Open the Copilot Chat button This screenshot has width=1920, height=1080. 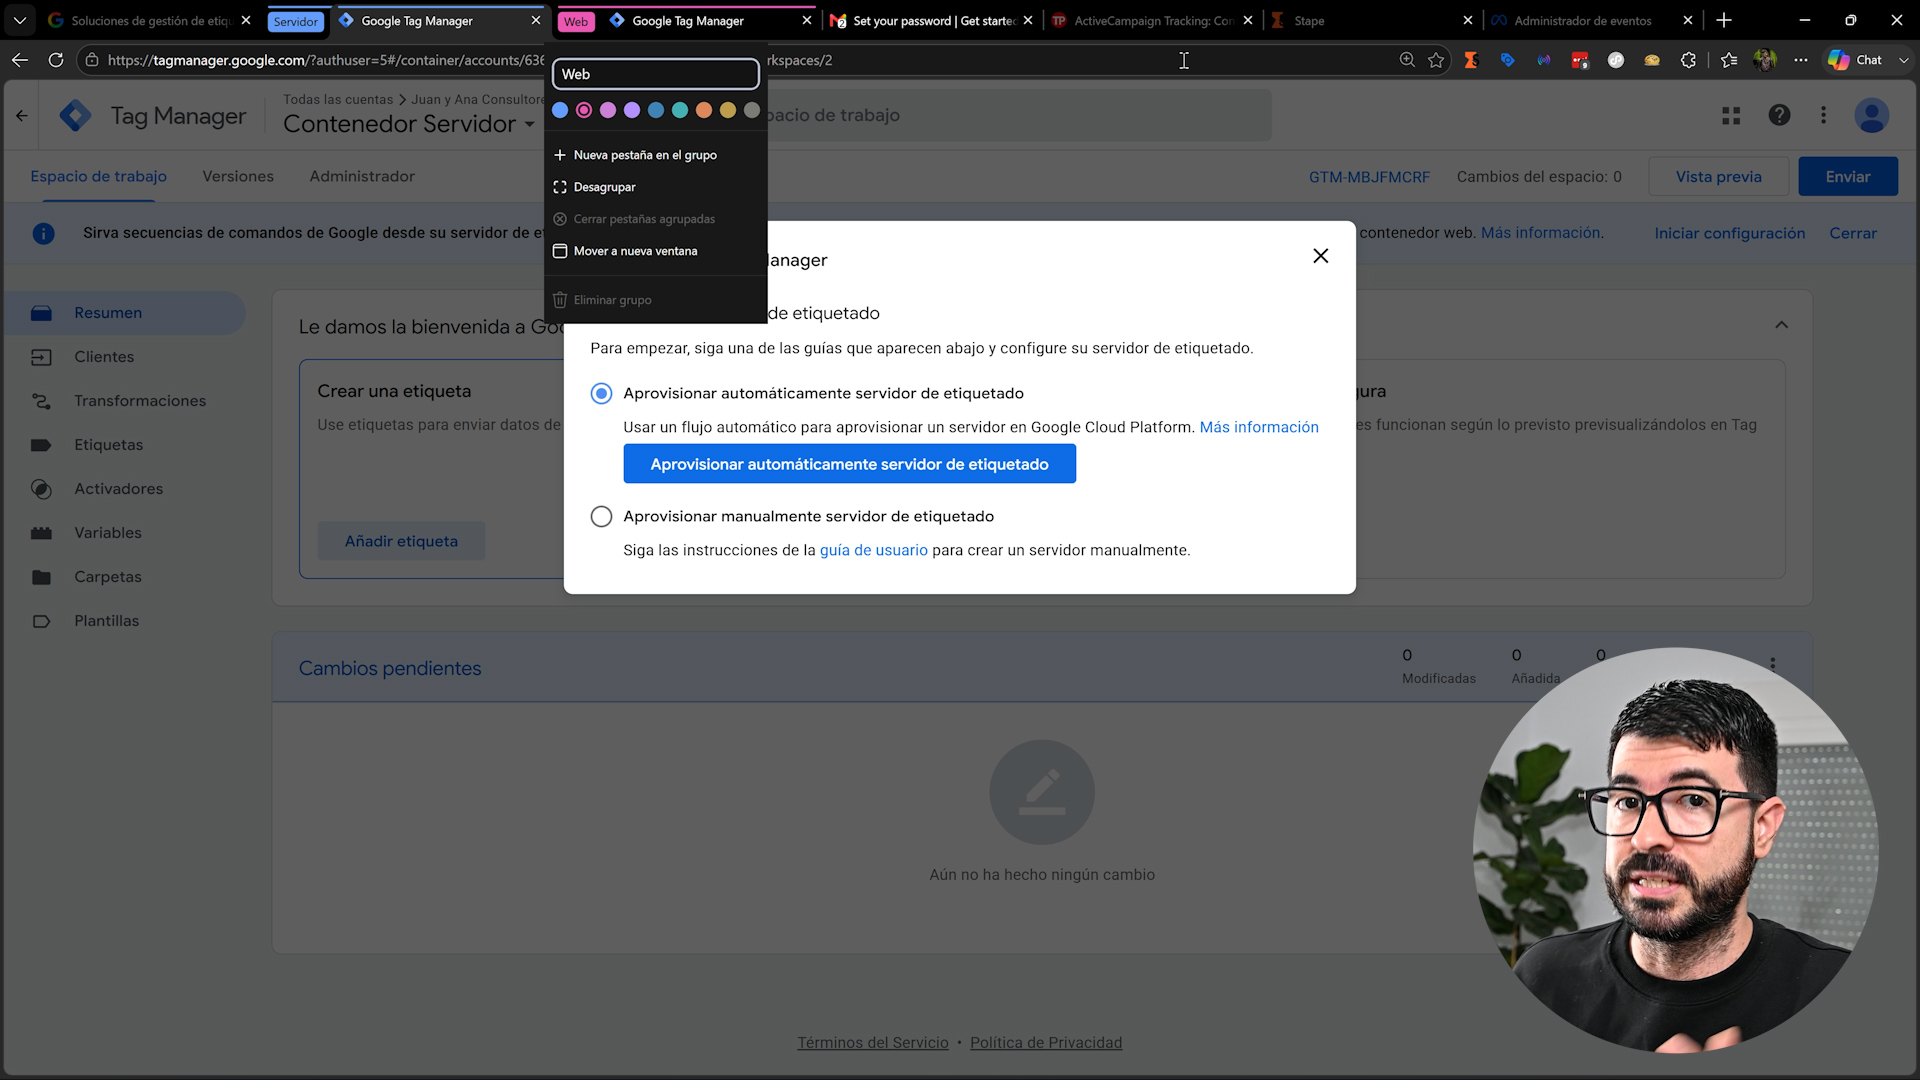[x=1855, y=60]
